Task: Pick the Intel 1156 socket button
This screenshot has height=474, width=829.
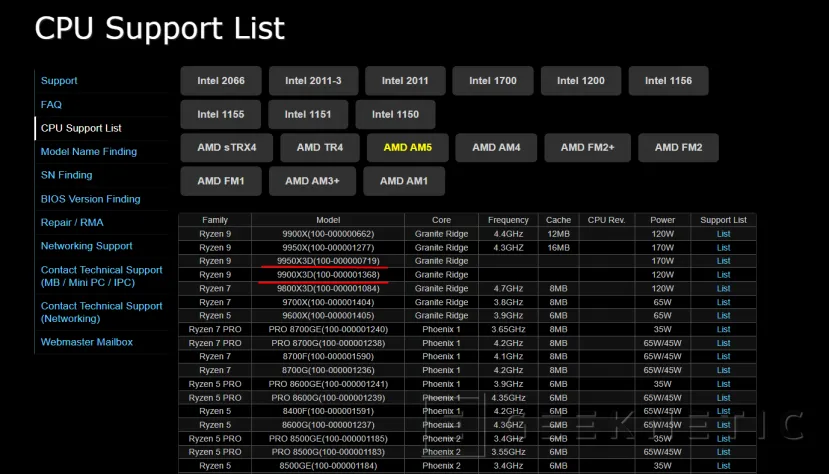Action: point(668,81)
